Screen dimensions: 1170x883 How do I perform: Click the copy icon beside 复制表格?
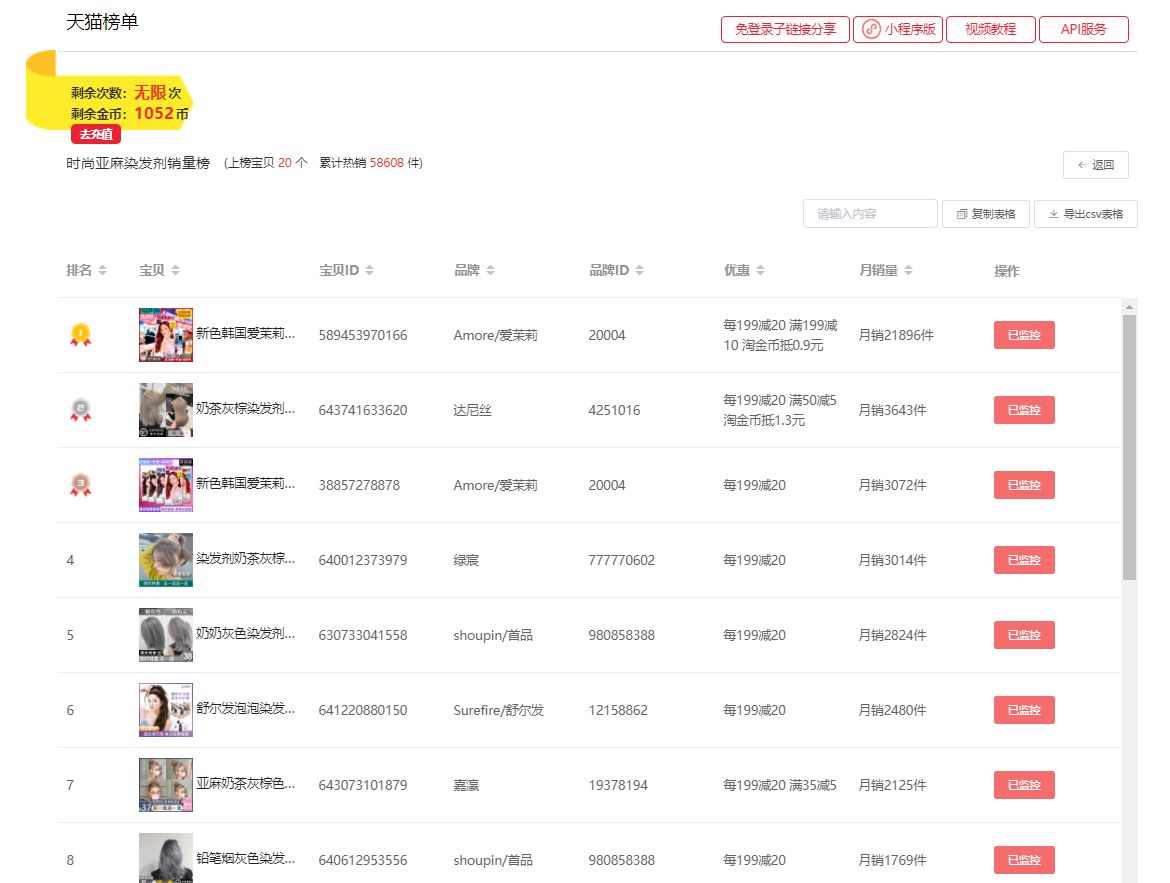961,213
